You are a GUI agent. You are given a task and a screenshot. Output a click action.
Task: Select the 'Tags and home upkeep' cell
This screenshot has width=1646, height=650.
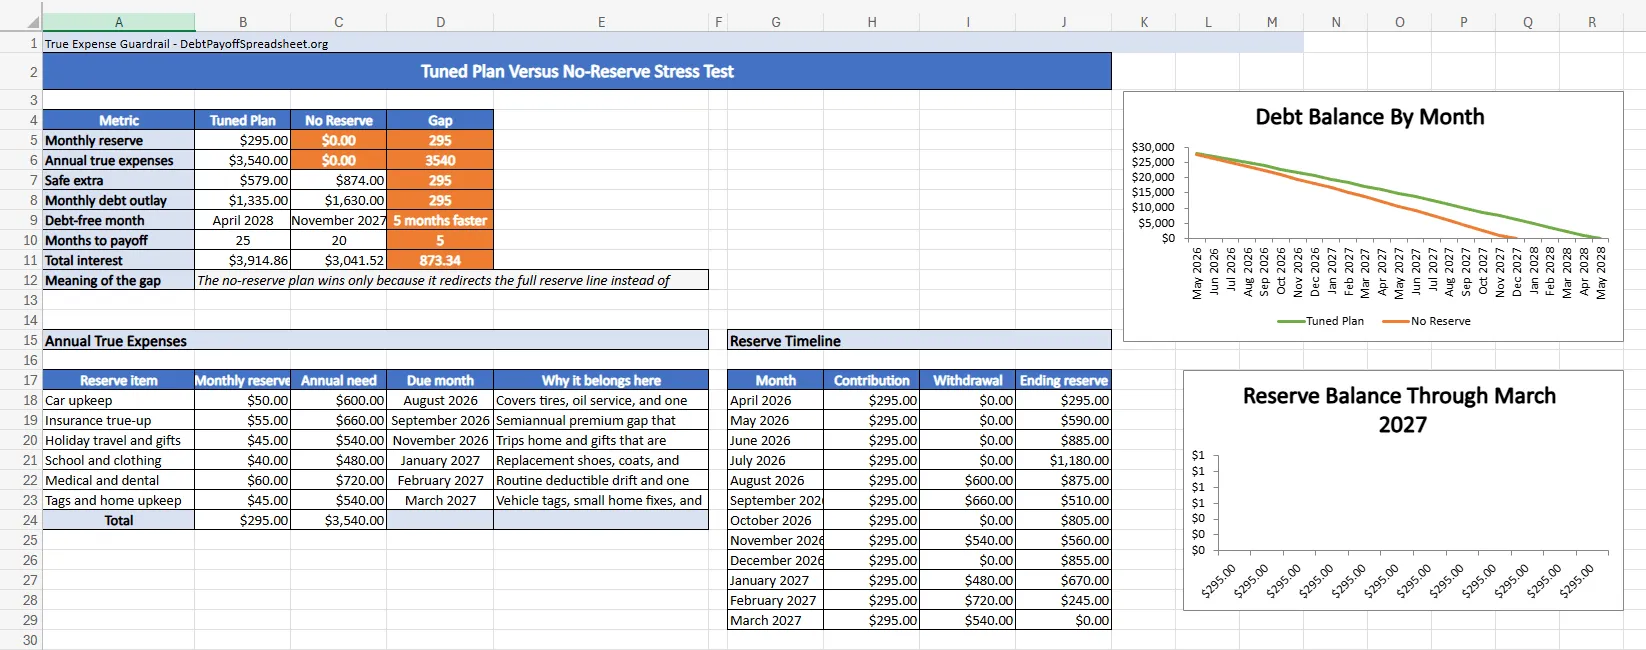(119, 500)
